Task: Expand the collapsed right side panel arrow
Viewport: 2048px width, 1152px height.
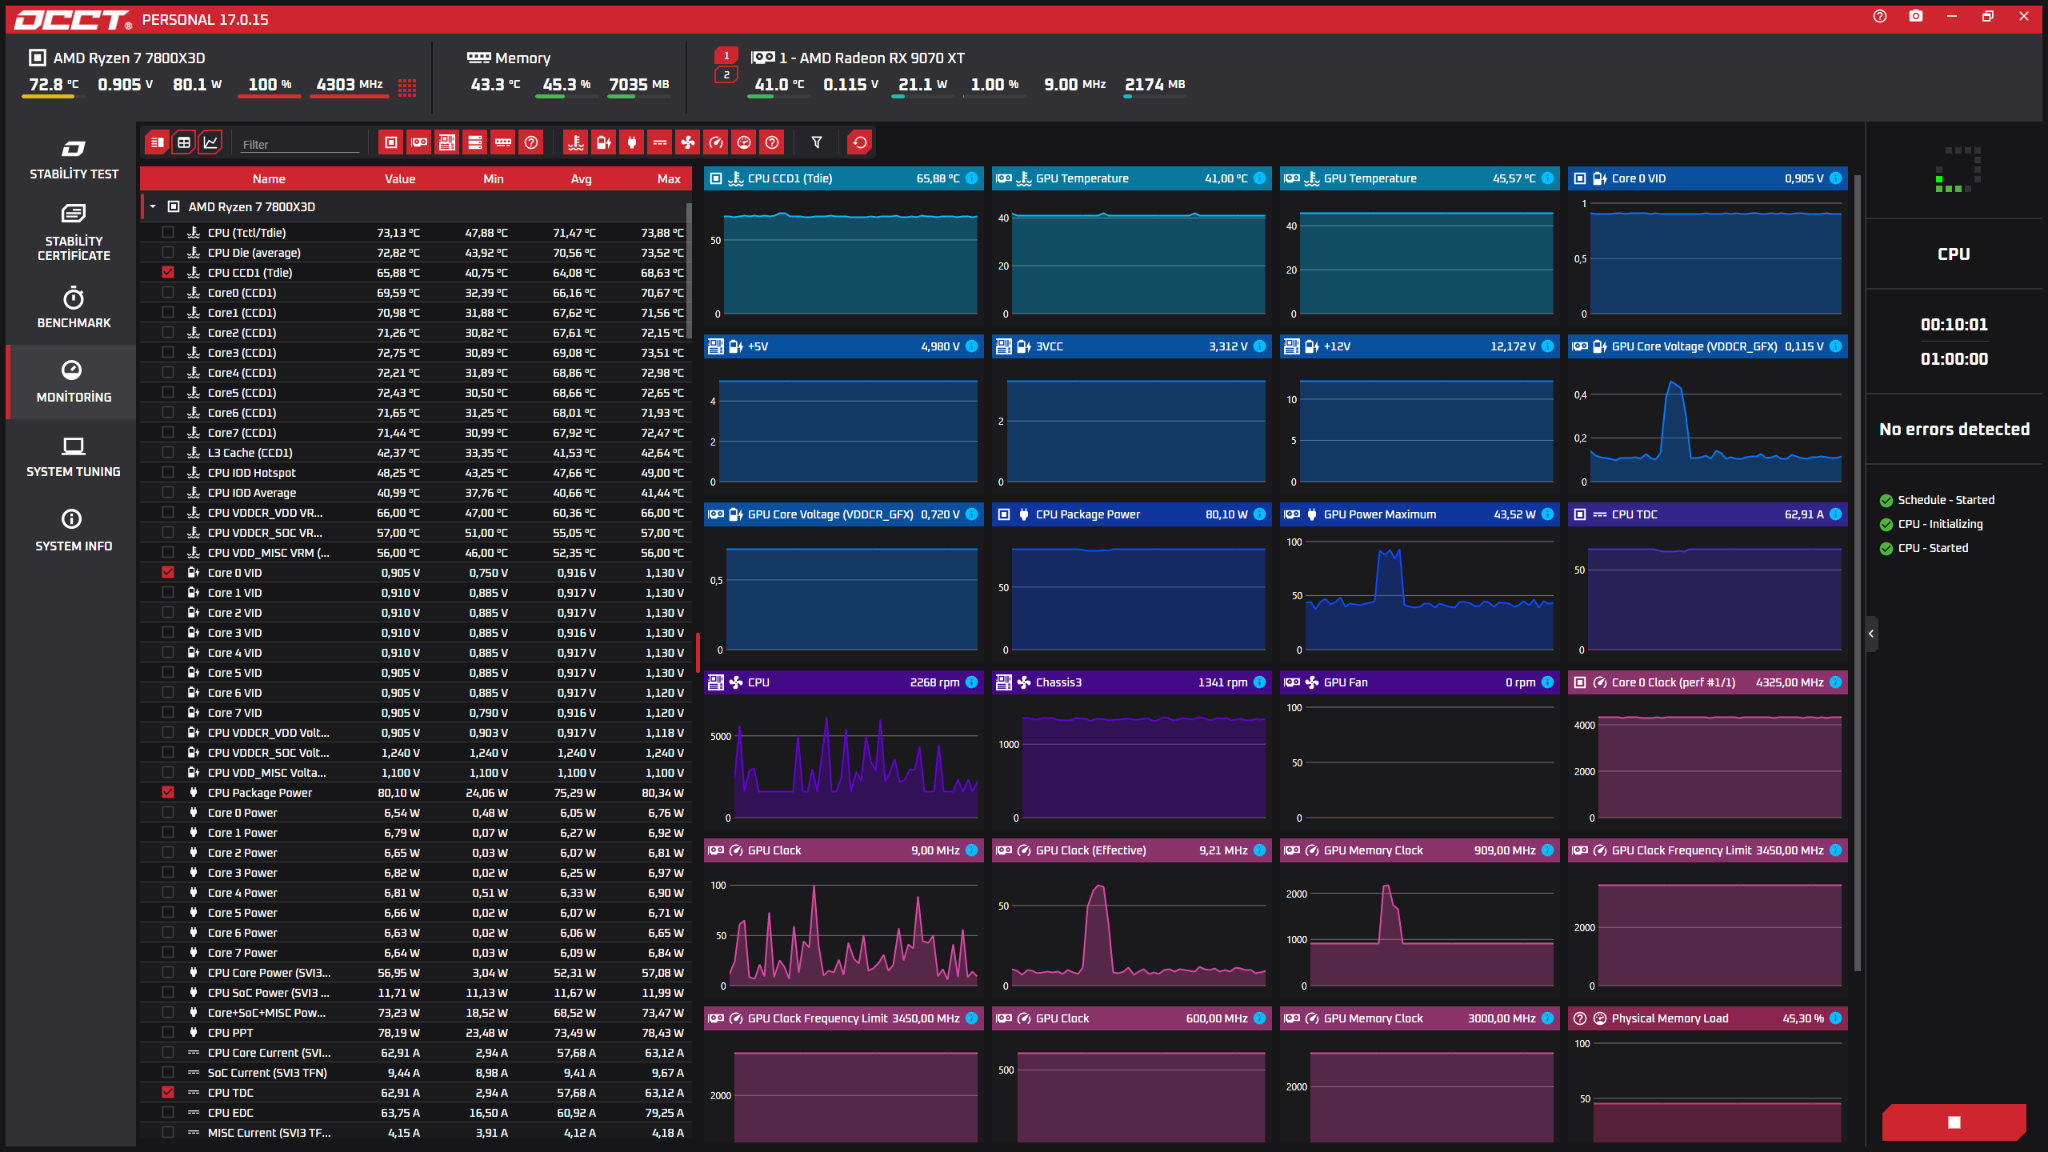Action: (1871, 634)
